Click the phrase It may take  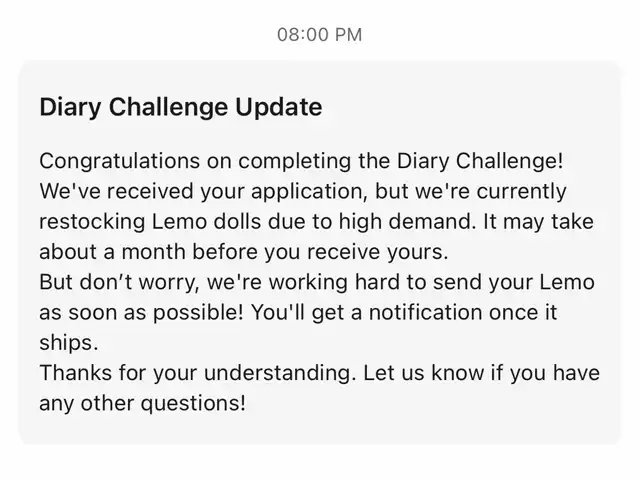538,222
